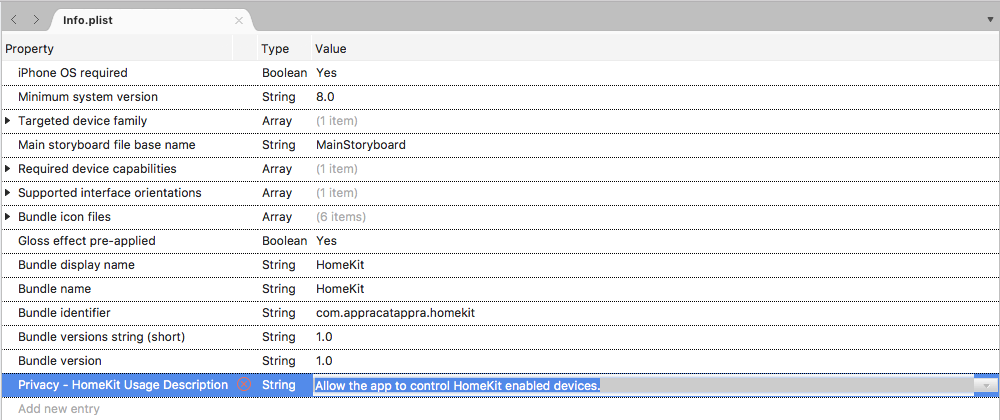Image resolution: width=1000 pixels, height=420 pixels.
Task: Click the Type column header
Action: pyautogui.click(x=275, y=49)
